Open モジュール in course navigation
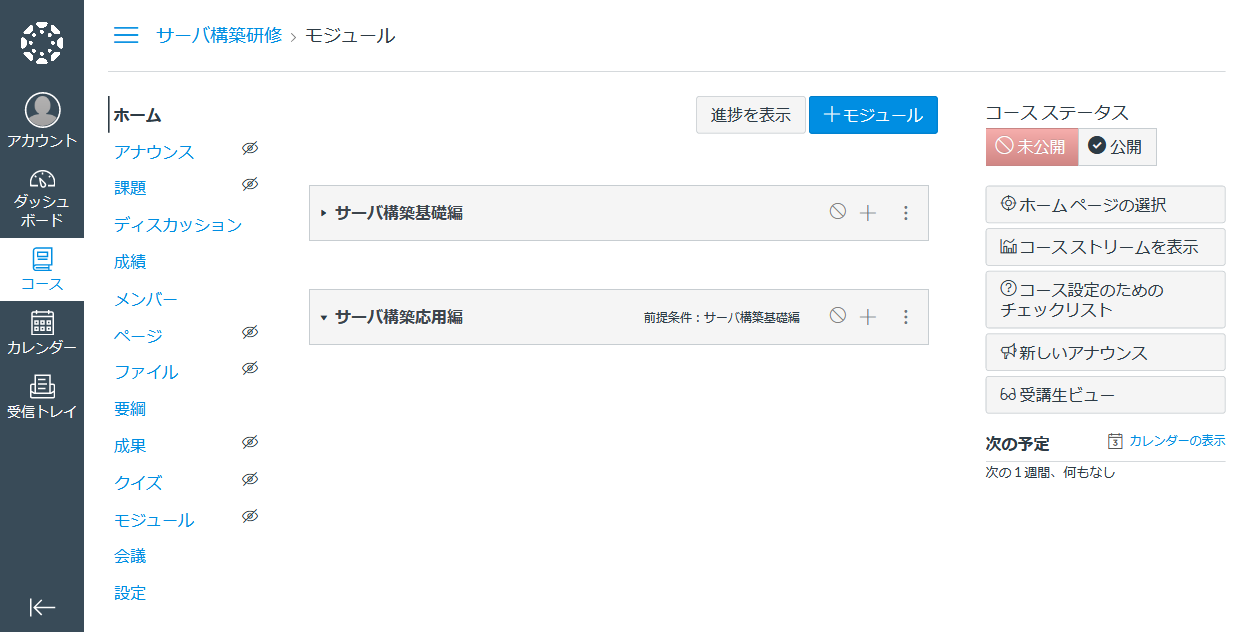Viewport: 1250px width, 632px height. [154, 520]
